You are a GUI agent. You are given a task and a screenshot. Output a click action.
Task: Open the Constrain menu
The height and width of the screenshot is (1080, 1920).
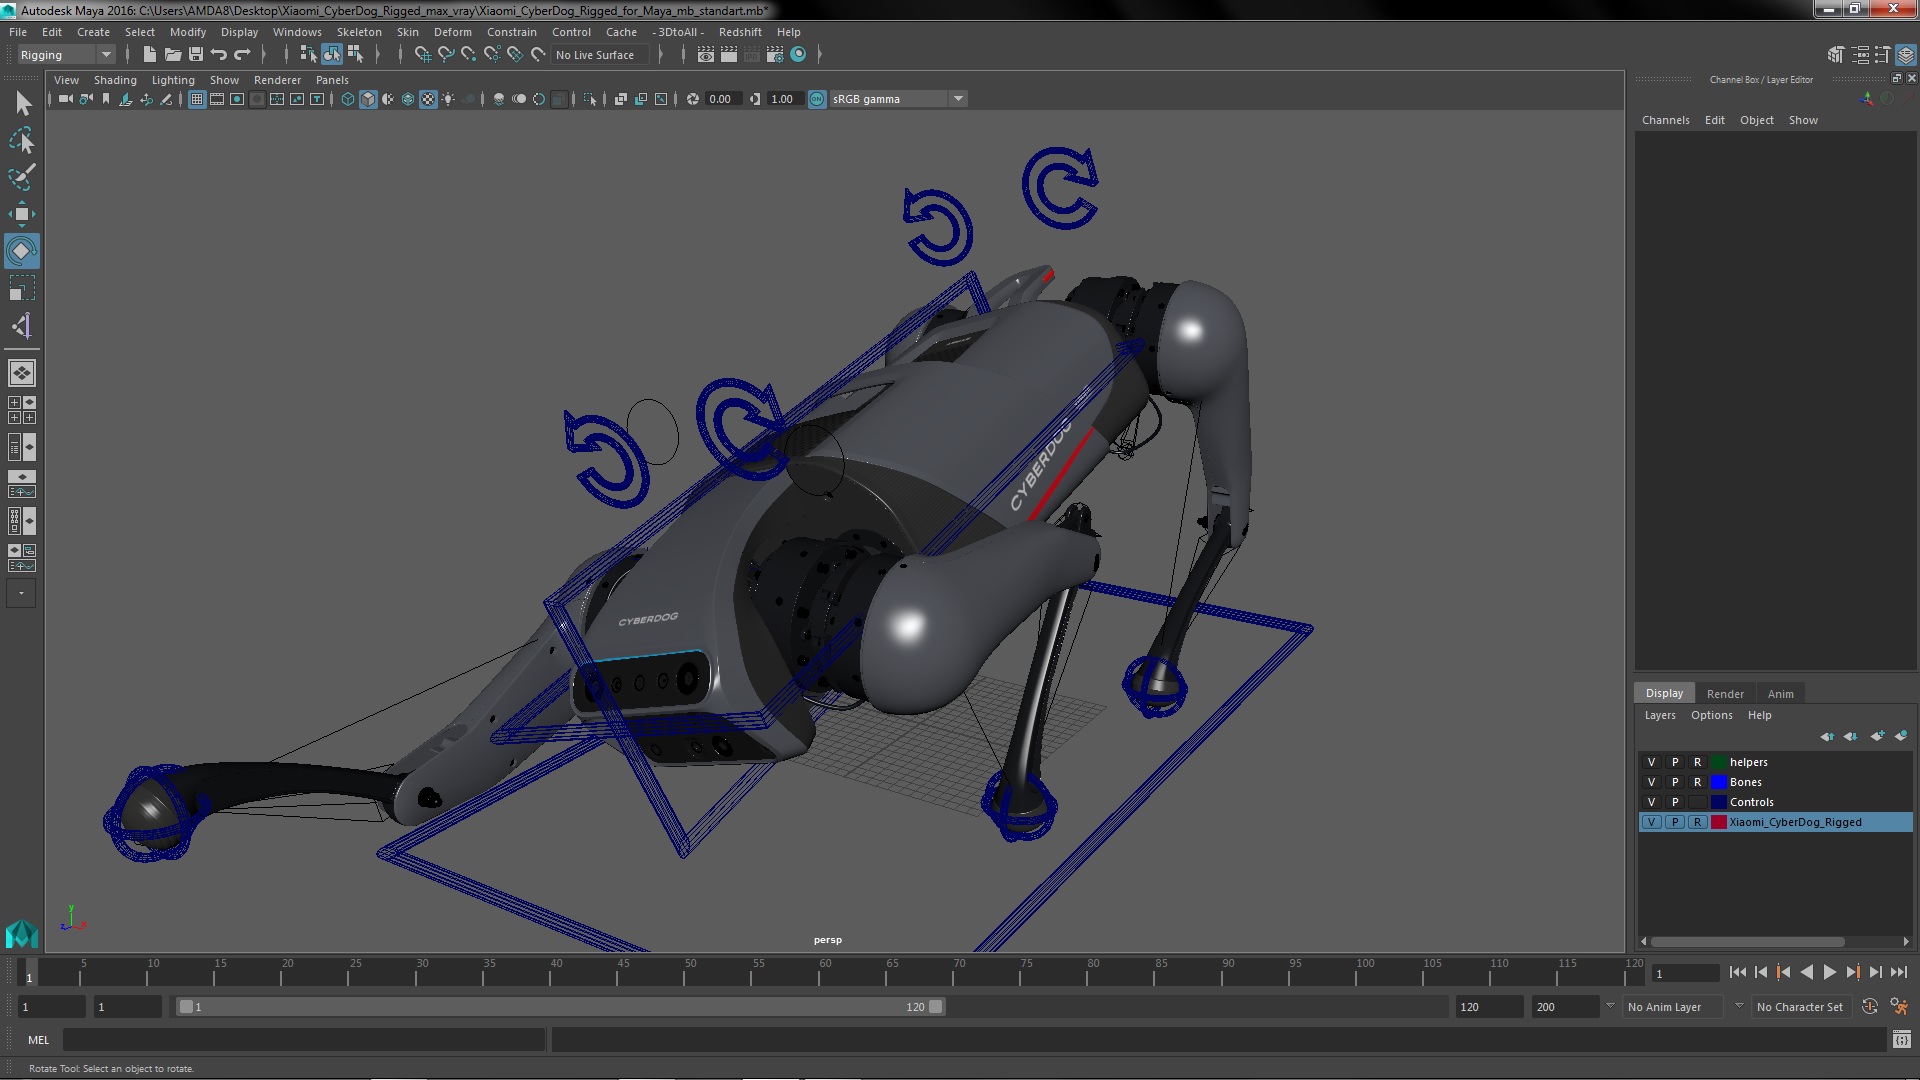pyautogui.click(x=511, y=32)
